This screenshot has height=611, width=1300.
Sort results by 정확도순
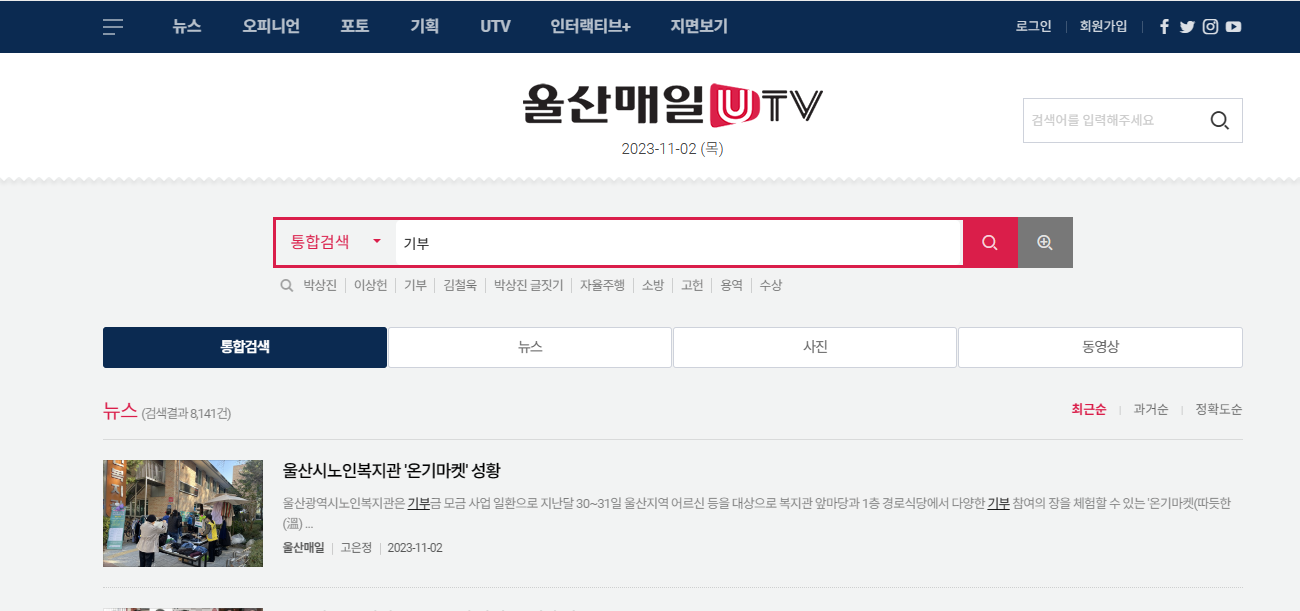pos(1219,410)
